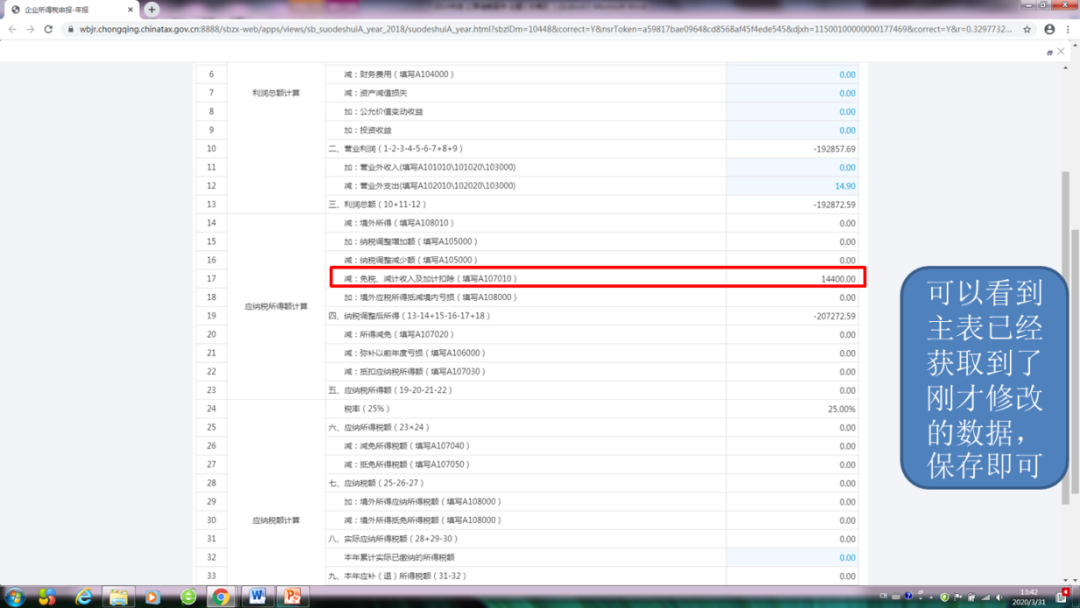Screen dimensions: 1080x608
Task: Click row 13 value -192872.59
Action: click(834, 205)
